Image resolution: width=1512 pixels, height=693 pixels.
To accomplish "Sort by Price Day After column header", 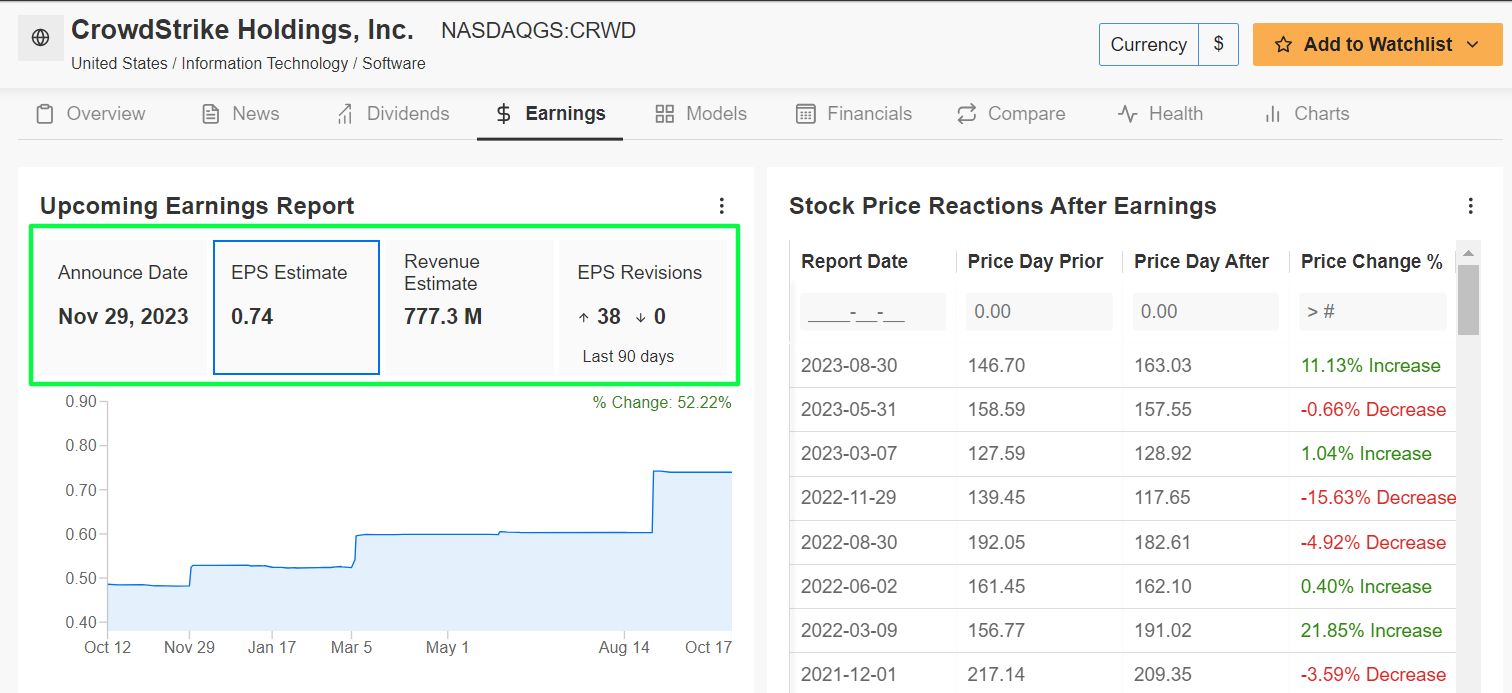I will click(x=1201, y=262).
